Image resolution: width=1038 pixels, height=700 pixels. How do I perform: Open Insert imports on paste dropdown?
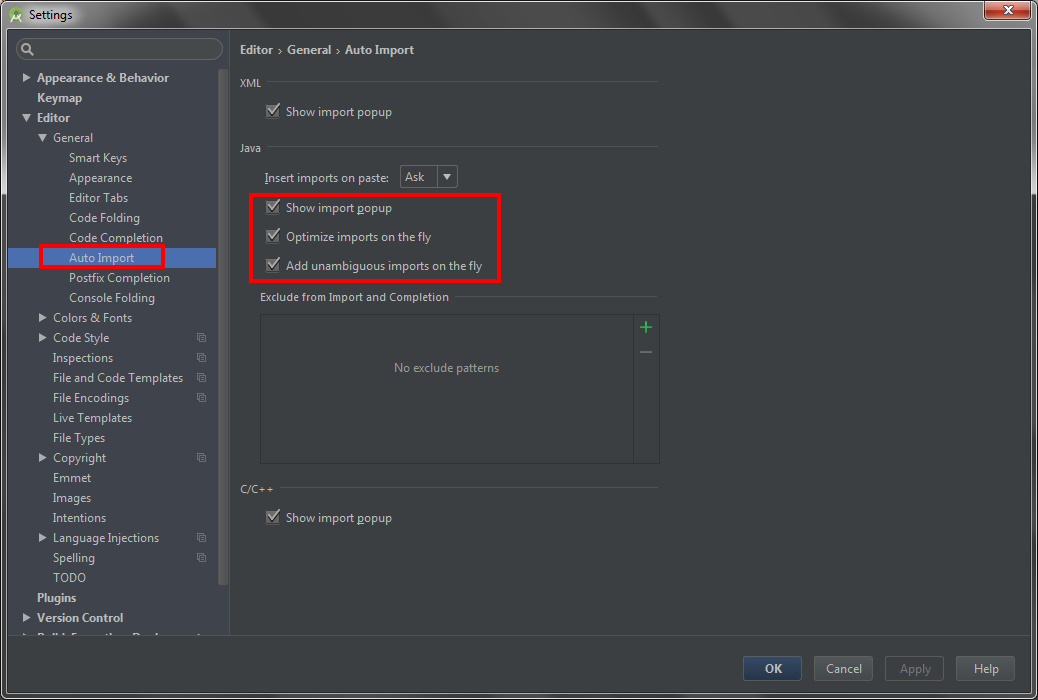click(428, 177)
